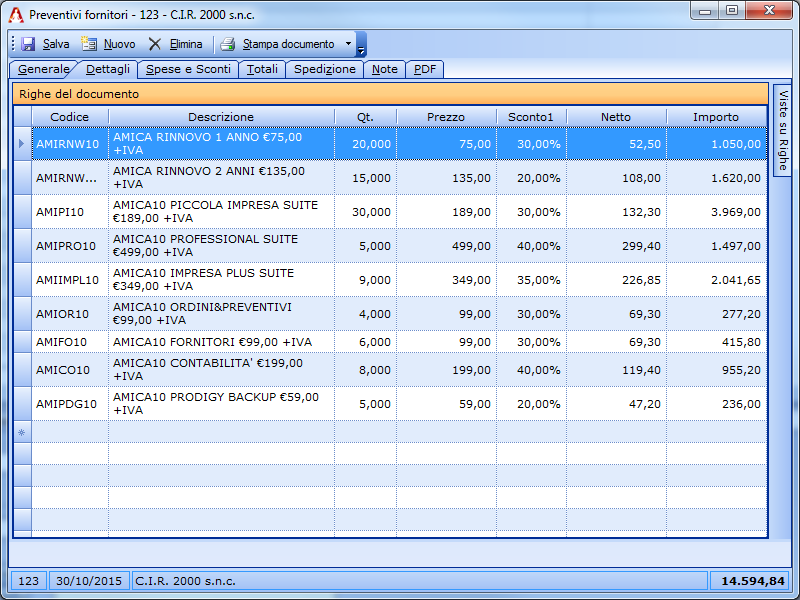The width and height of the screenshot is (800, 600).
Task: Click AMICA10 FORNITORI description cell
Action: coord(221,342)
